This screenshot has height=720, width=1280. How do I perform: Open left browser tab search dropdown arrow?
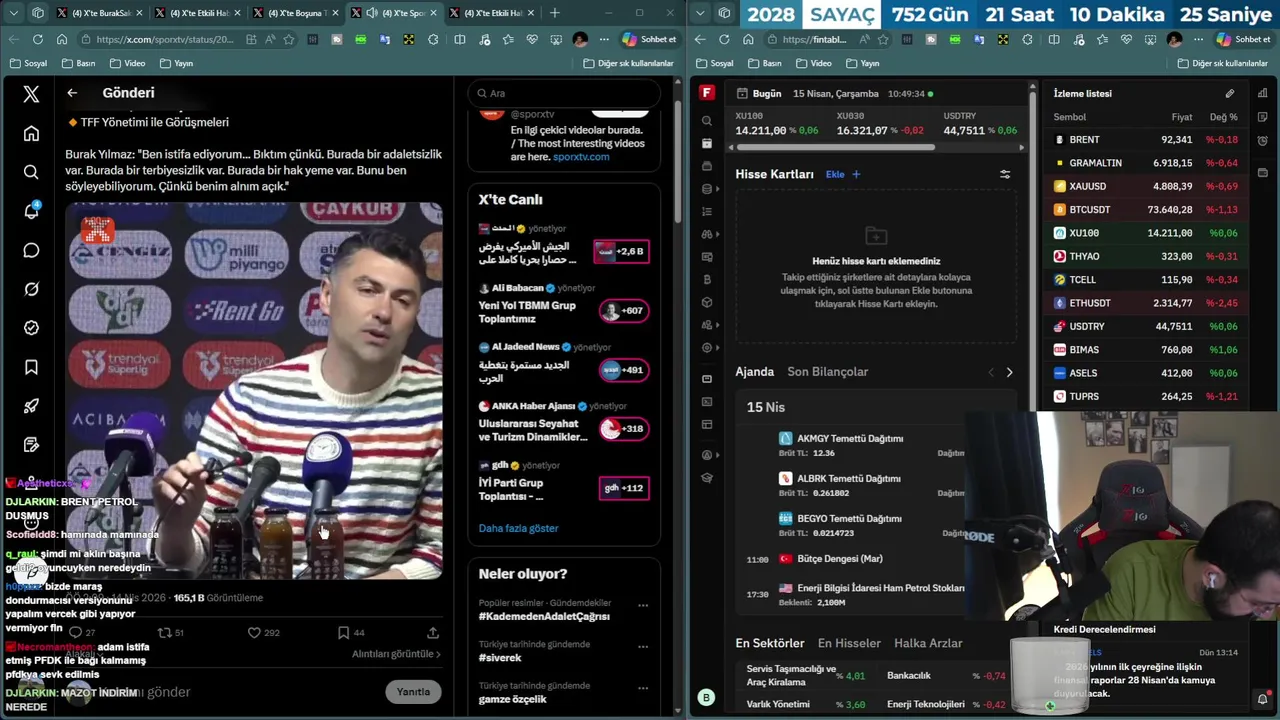(14, 13)
